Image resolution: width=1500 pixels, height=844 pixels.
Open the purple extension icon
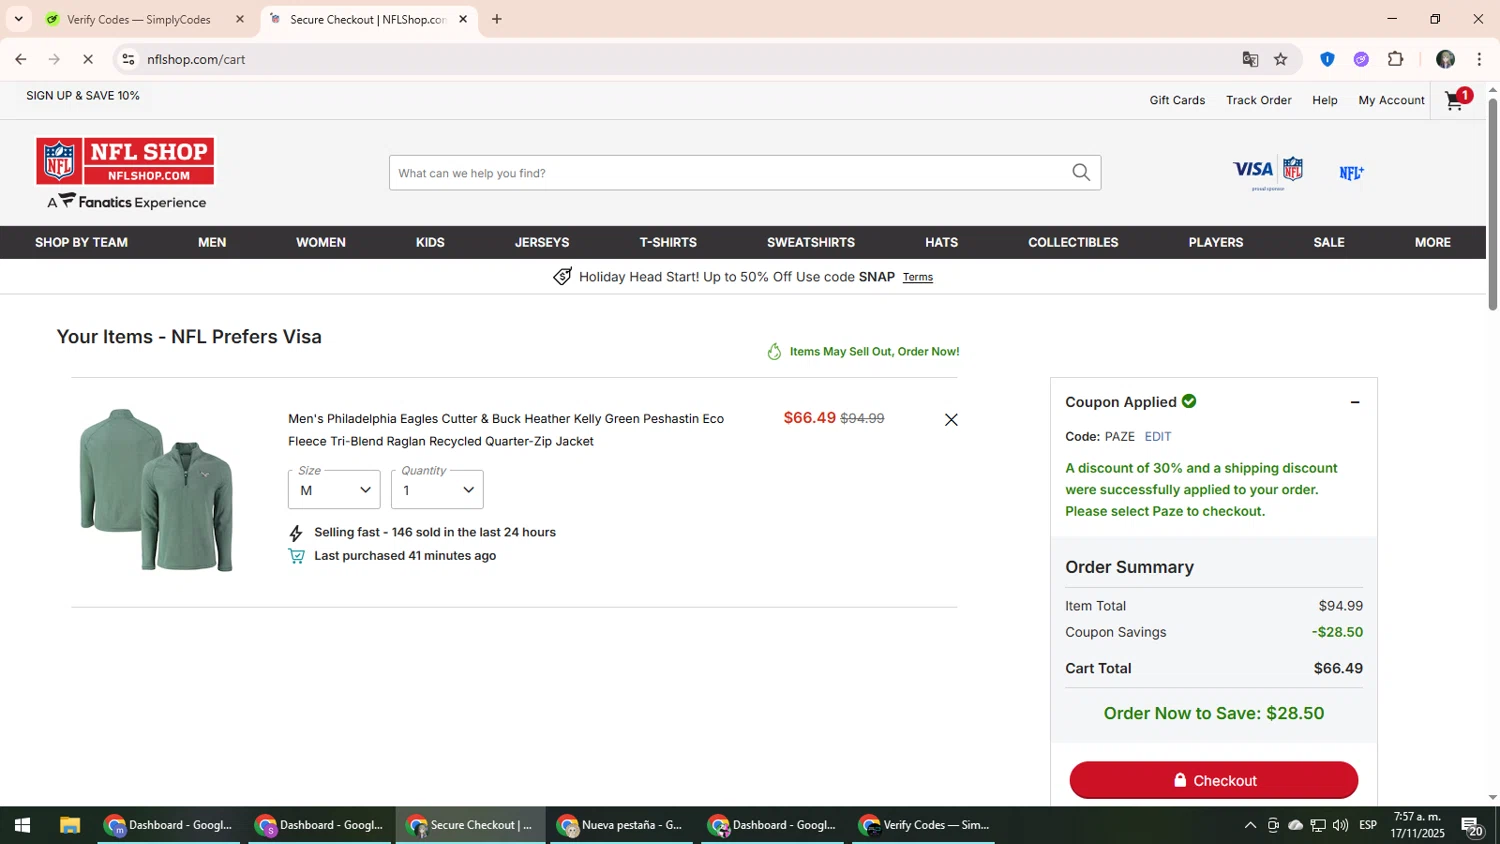(x=1361, y=59)
